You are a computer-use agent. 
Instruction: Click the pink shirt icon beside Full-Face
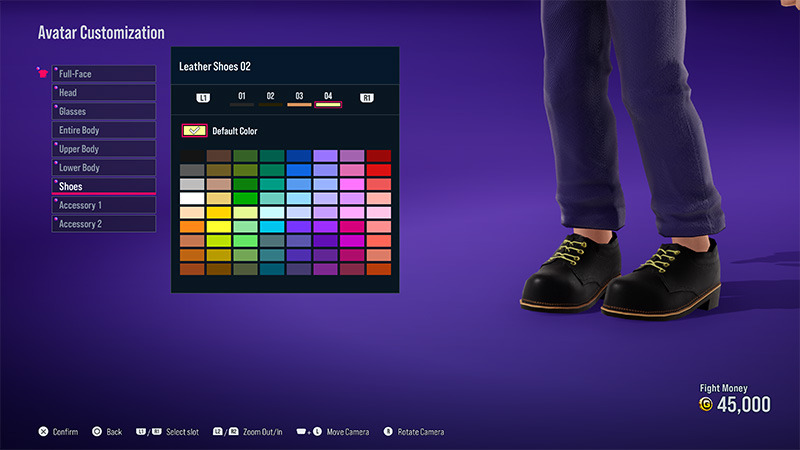(x=42, y=73)
